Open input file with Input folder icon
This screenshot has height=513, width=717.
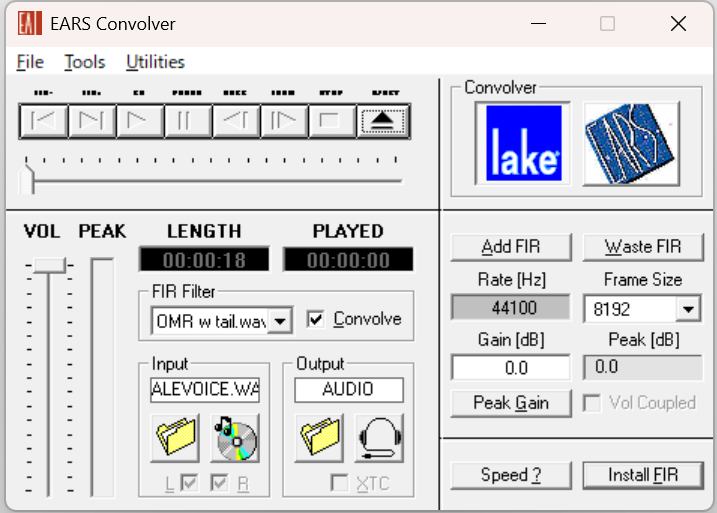[175, 438]
